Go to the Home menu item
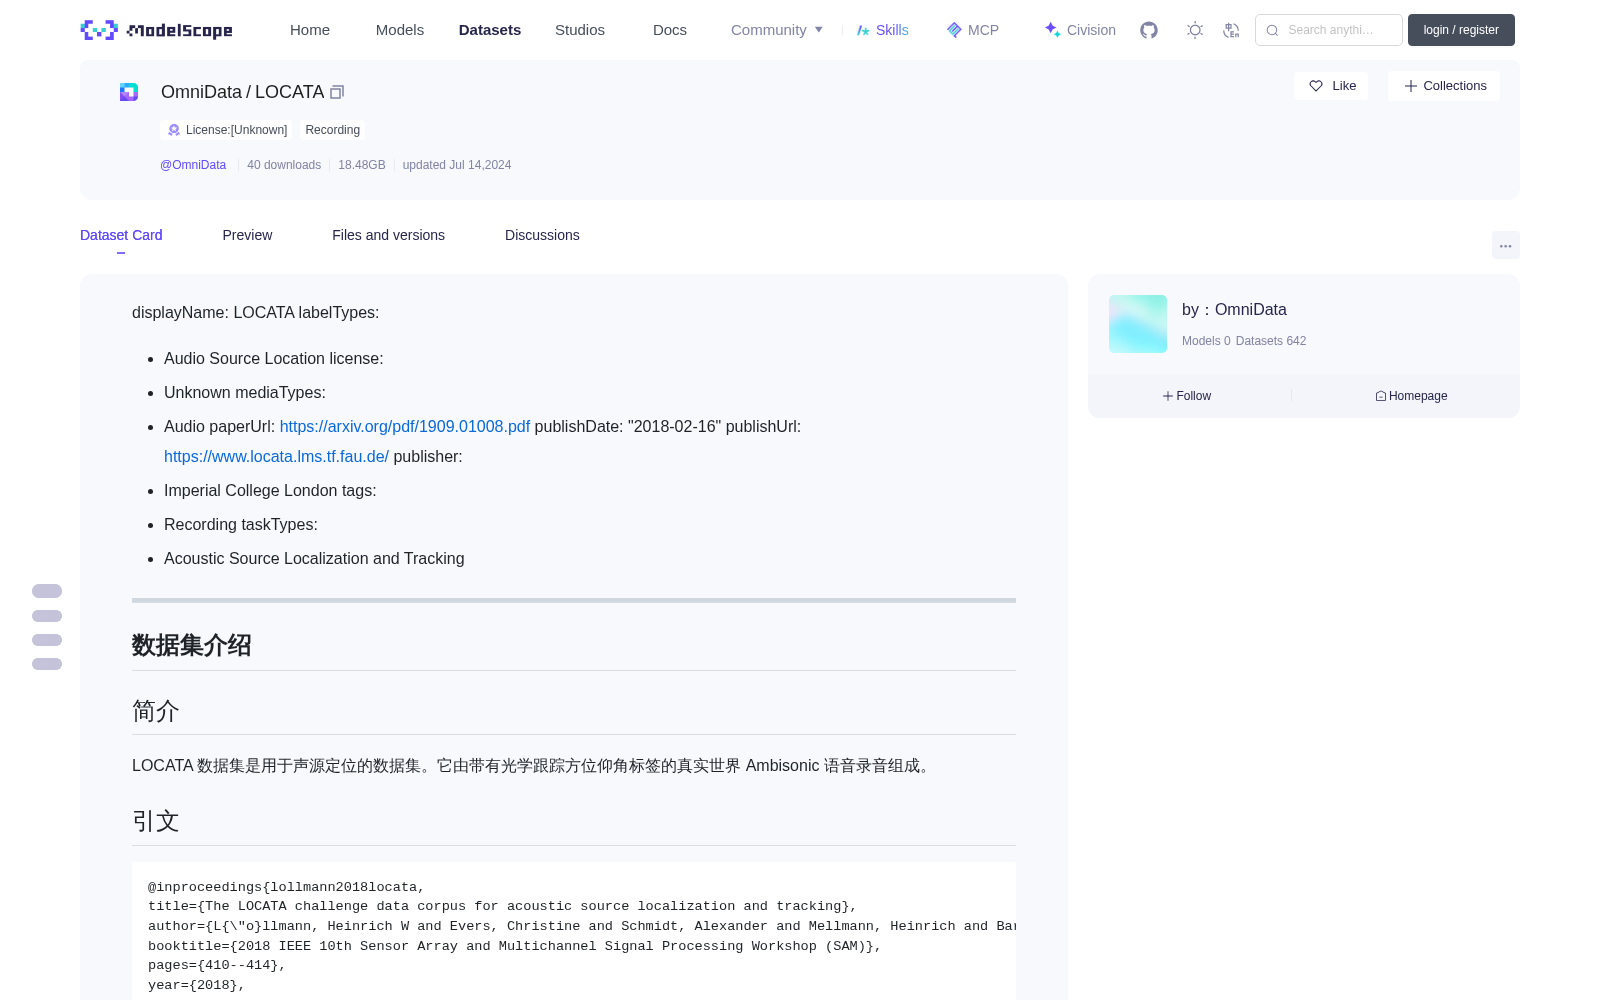Viewport: 1600px width, 1000px height. coord(310,30)
